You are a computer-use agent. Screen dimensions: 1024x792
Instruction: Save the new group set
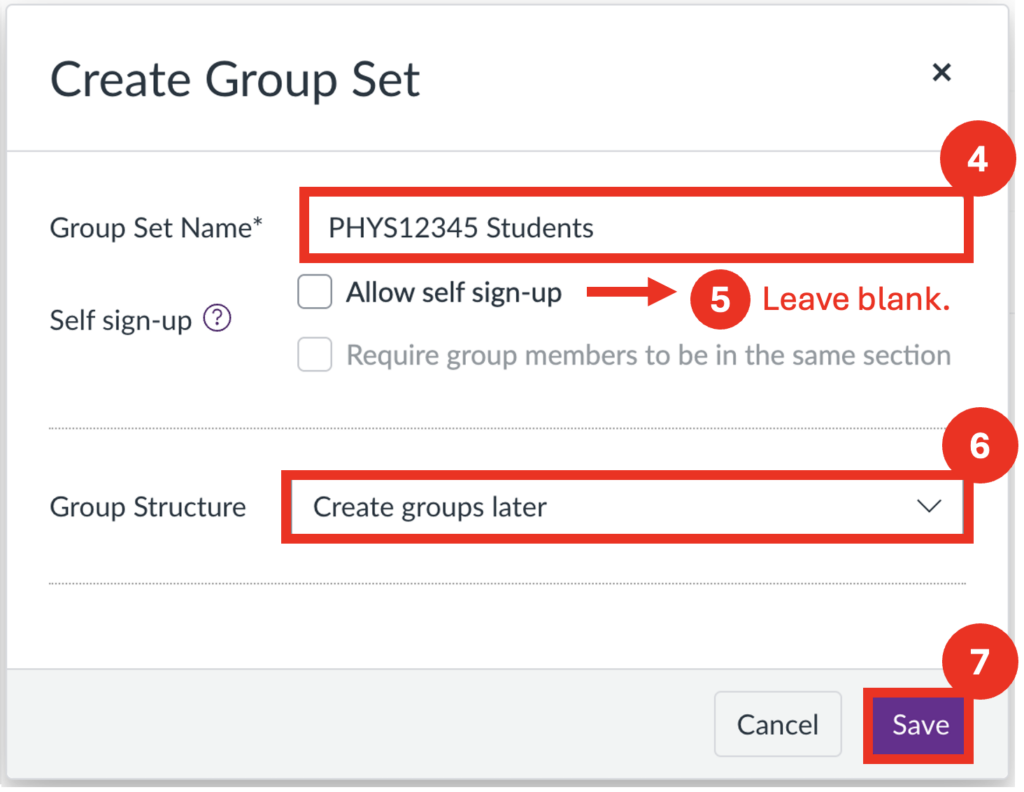[x=920, y=725]
